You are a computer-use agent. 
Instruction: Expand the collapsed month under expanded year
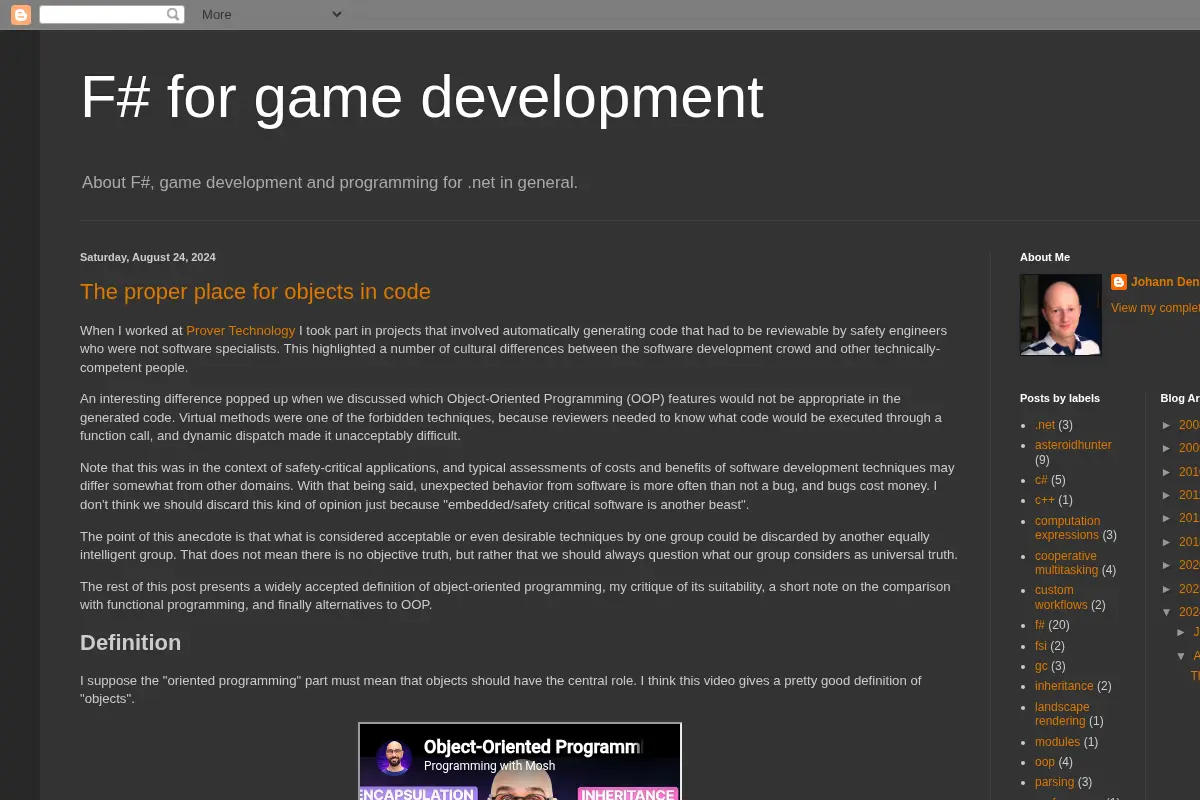[x=1181, y=632]
